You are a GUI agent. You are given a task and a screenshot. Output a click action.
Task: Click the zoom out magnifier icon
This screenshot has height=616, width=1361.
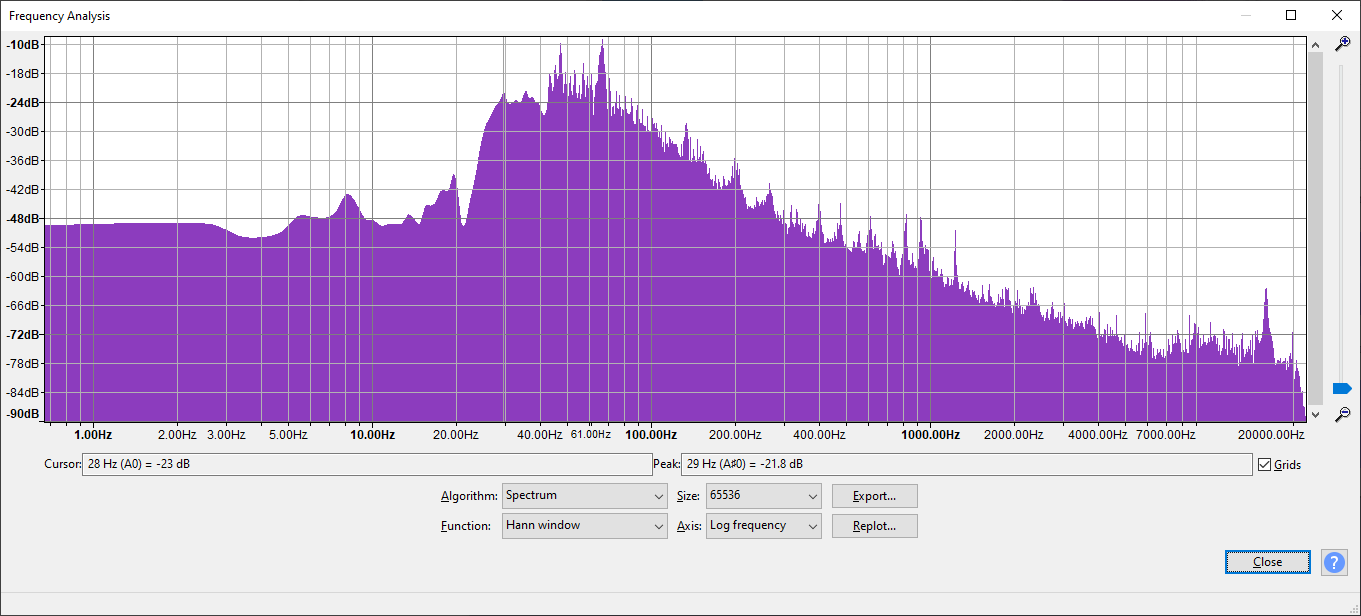(x=1343, y=414)
